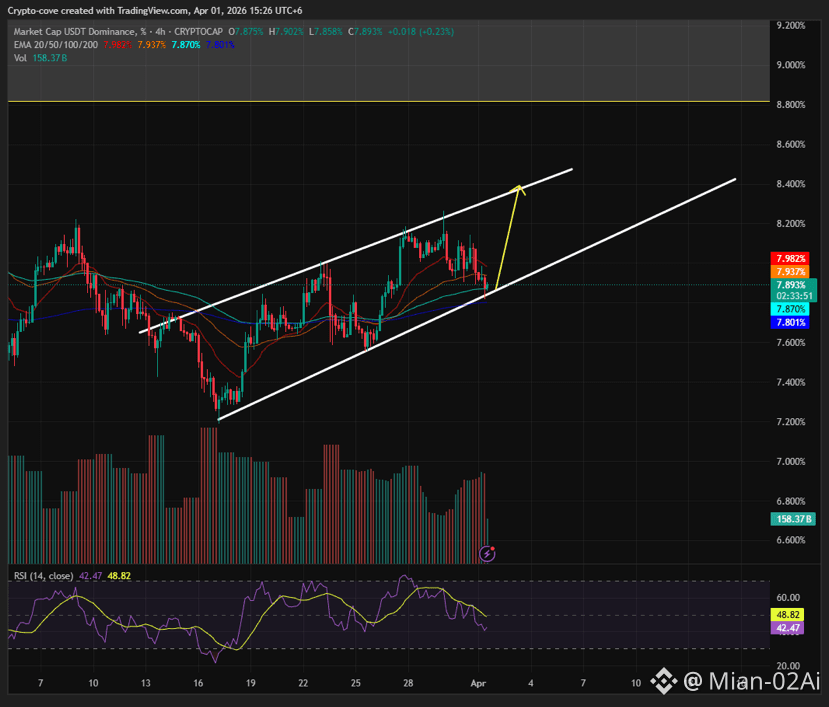Click the 9.000% price axis label

click(790, 65)
